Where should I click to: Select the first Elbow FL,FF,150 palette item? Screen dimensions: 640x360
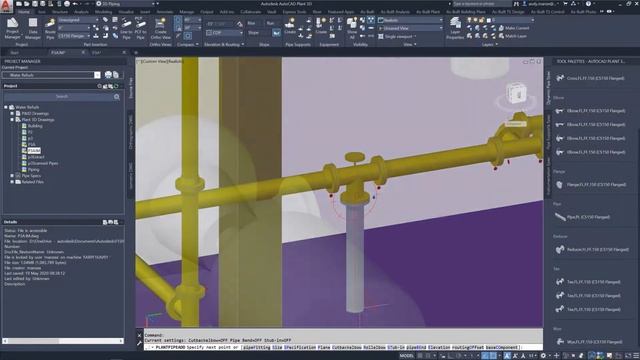pos(590,111)
